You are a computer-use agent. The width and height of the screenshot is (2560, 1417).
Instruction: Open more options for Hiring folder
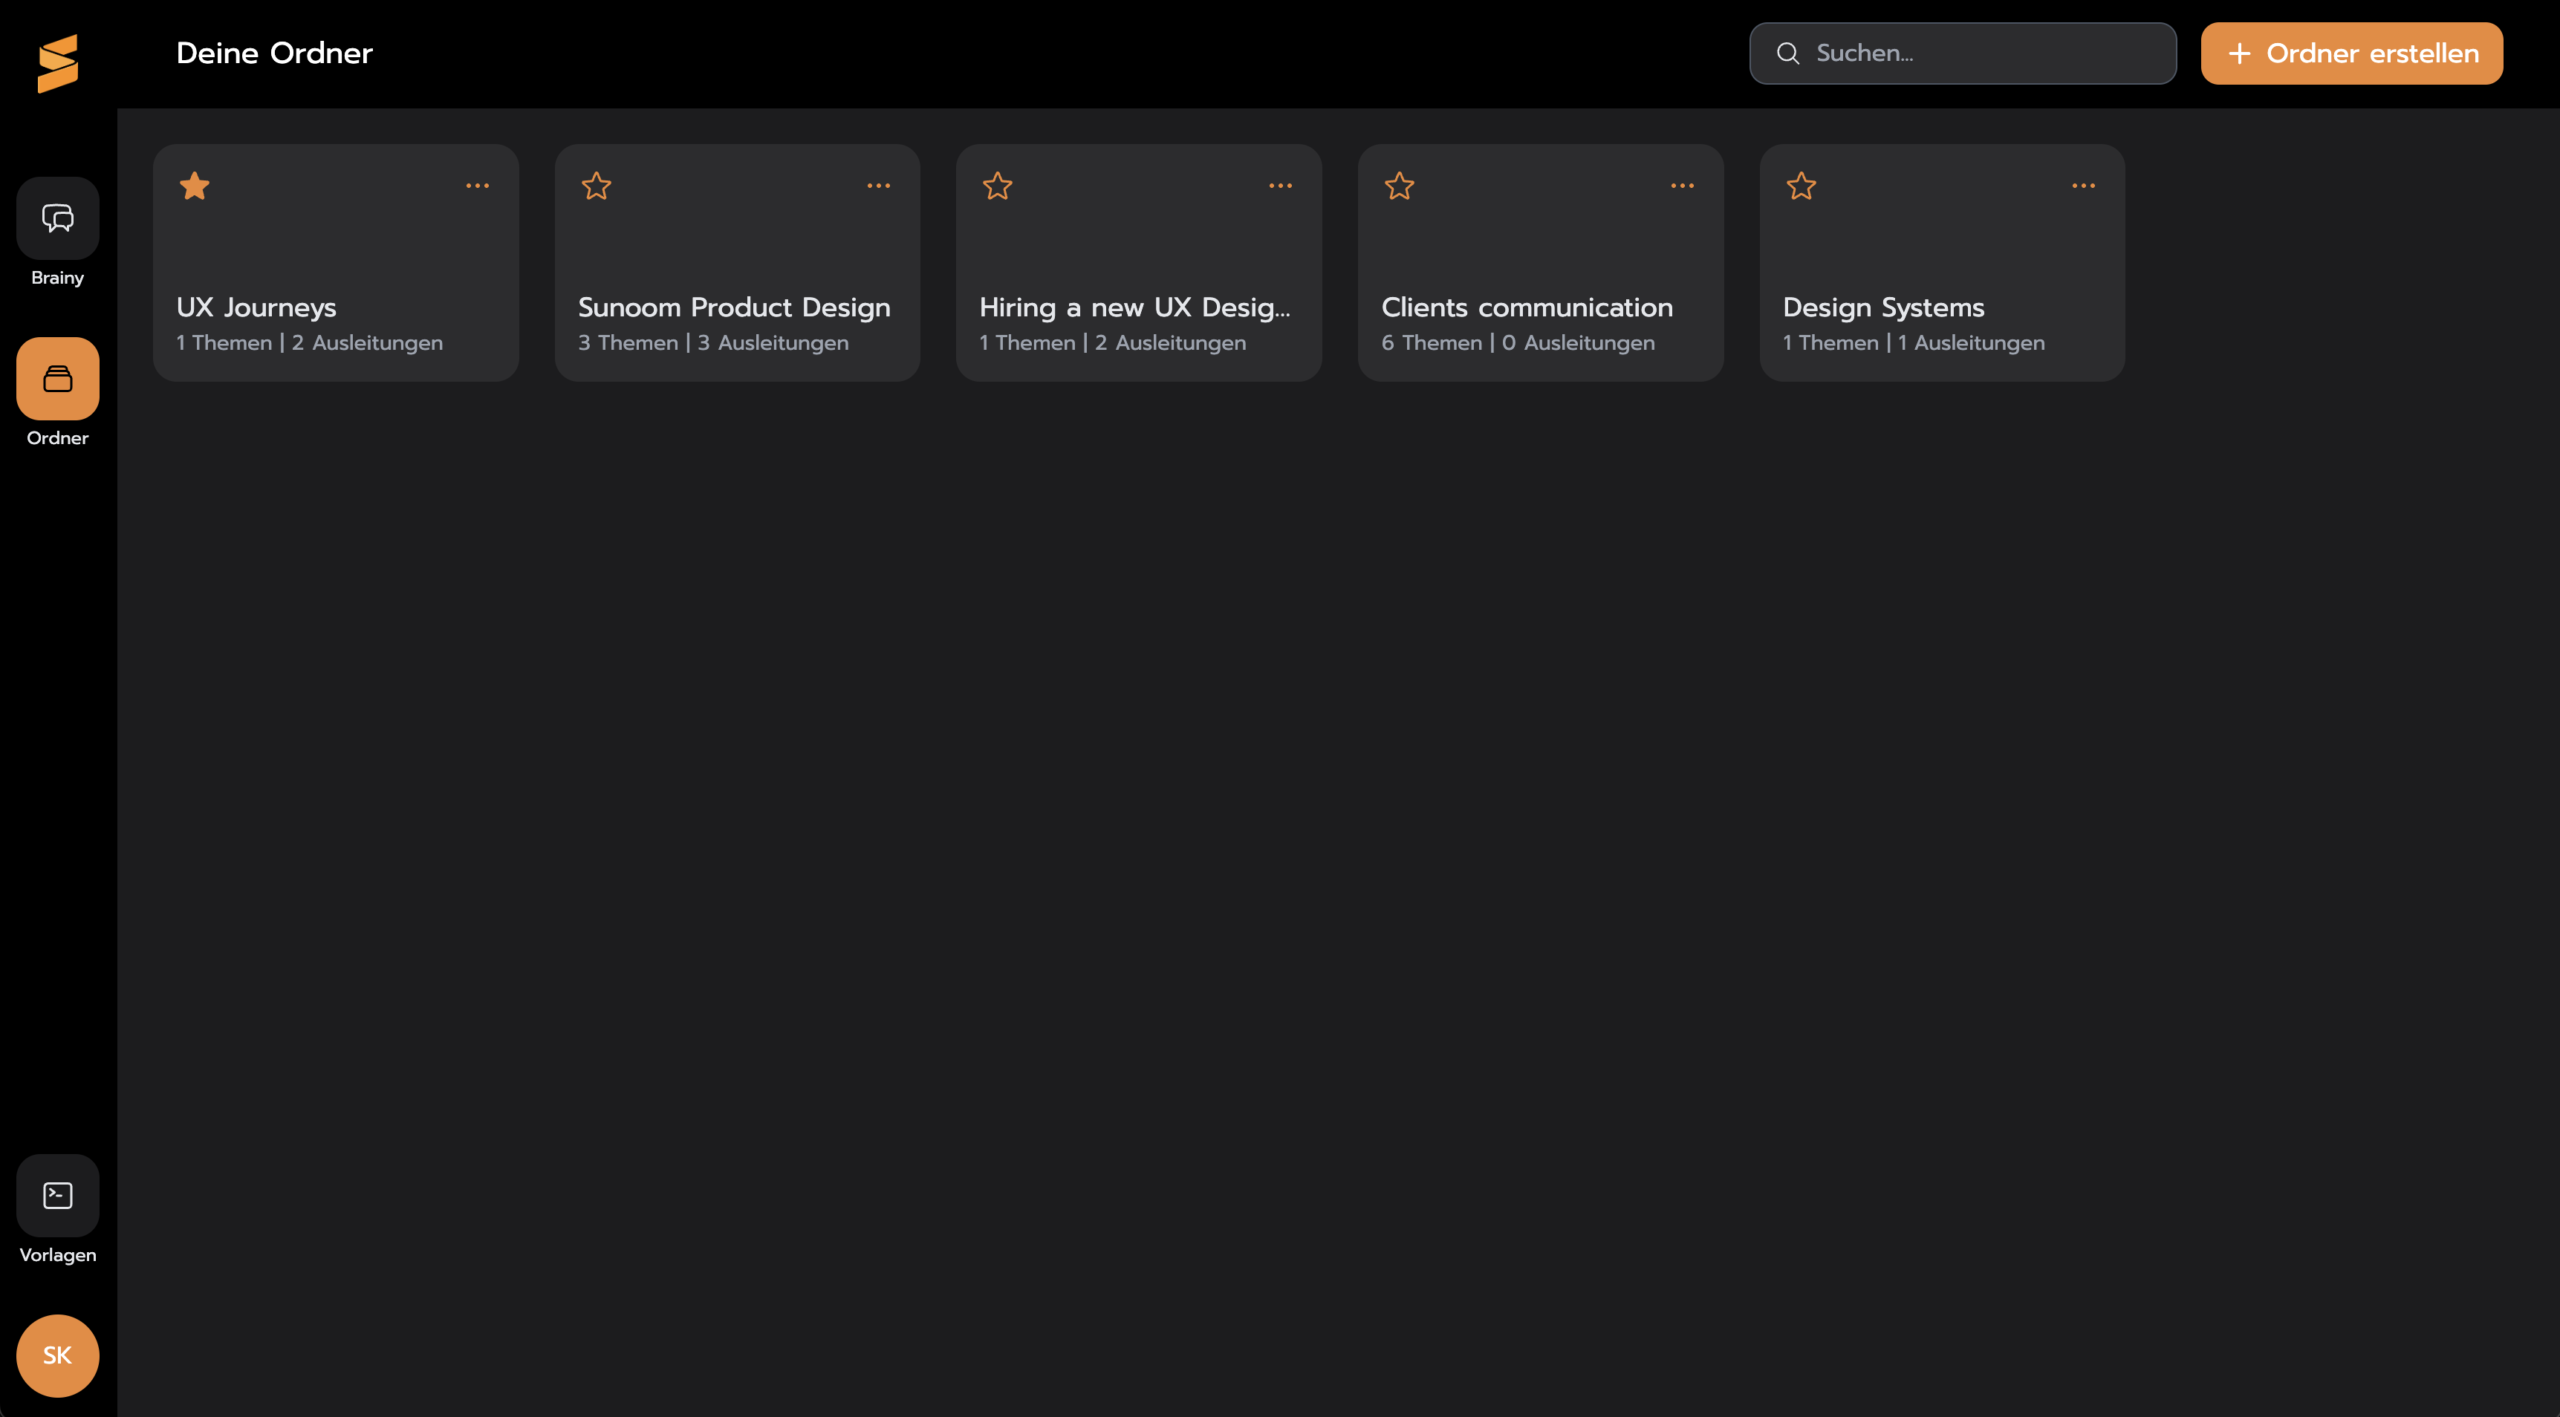(x=1280, y=186)
